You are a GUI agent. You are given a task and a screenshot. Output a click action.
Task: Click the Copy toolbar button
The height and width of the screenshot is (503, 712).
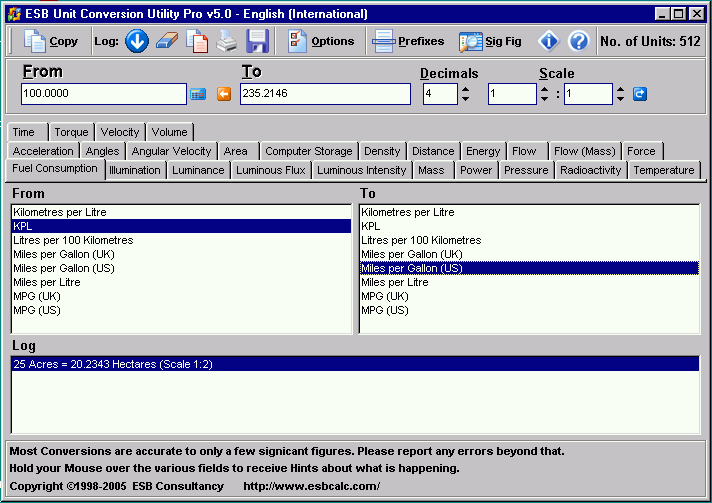pyautogui.click(x=50, y=41)
